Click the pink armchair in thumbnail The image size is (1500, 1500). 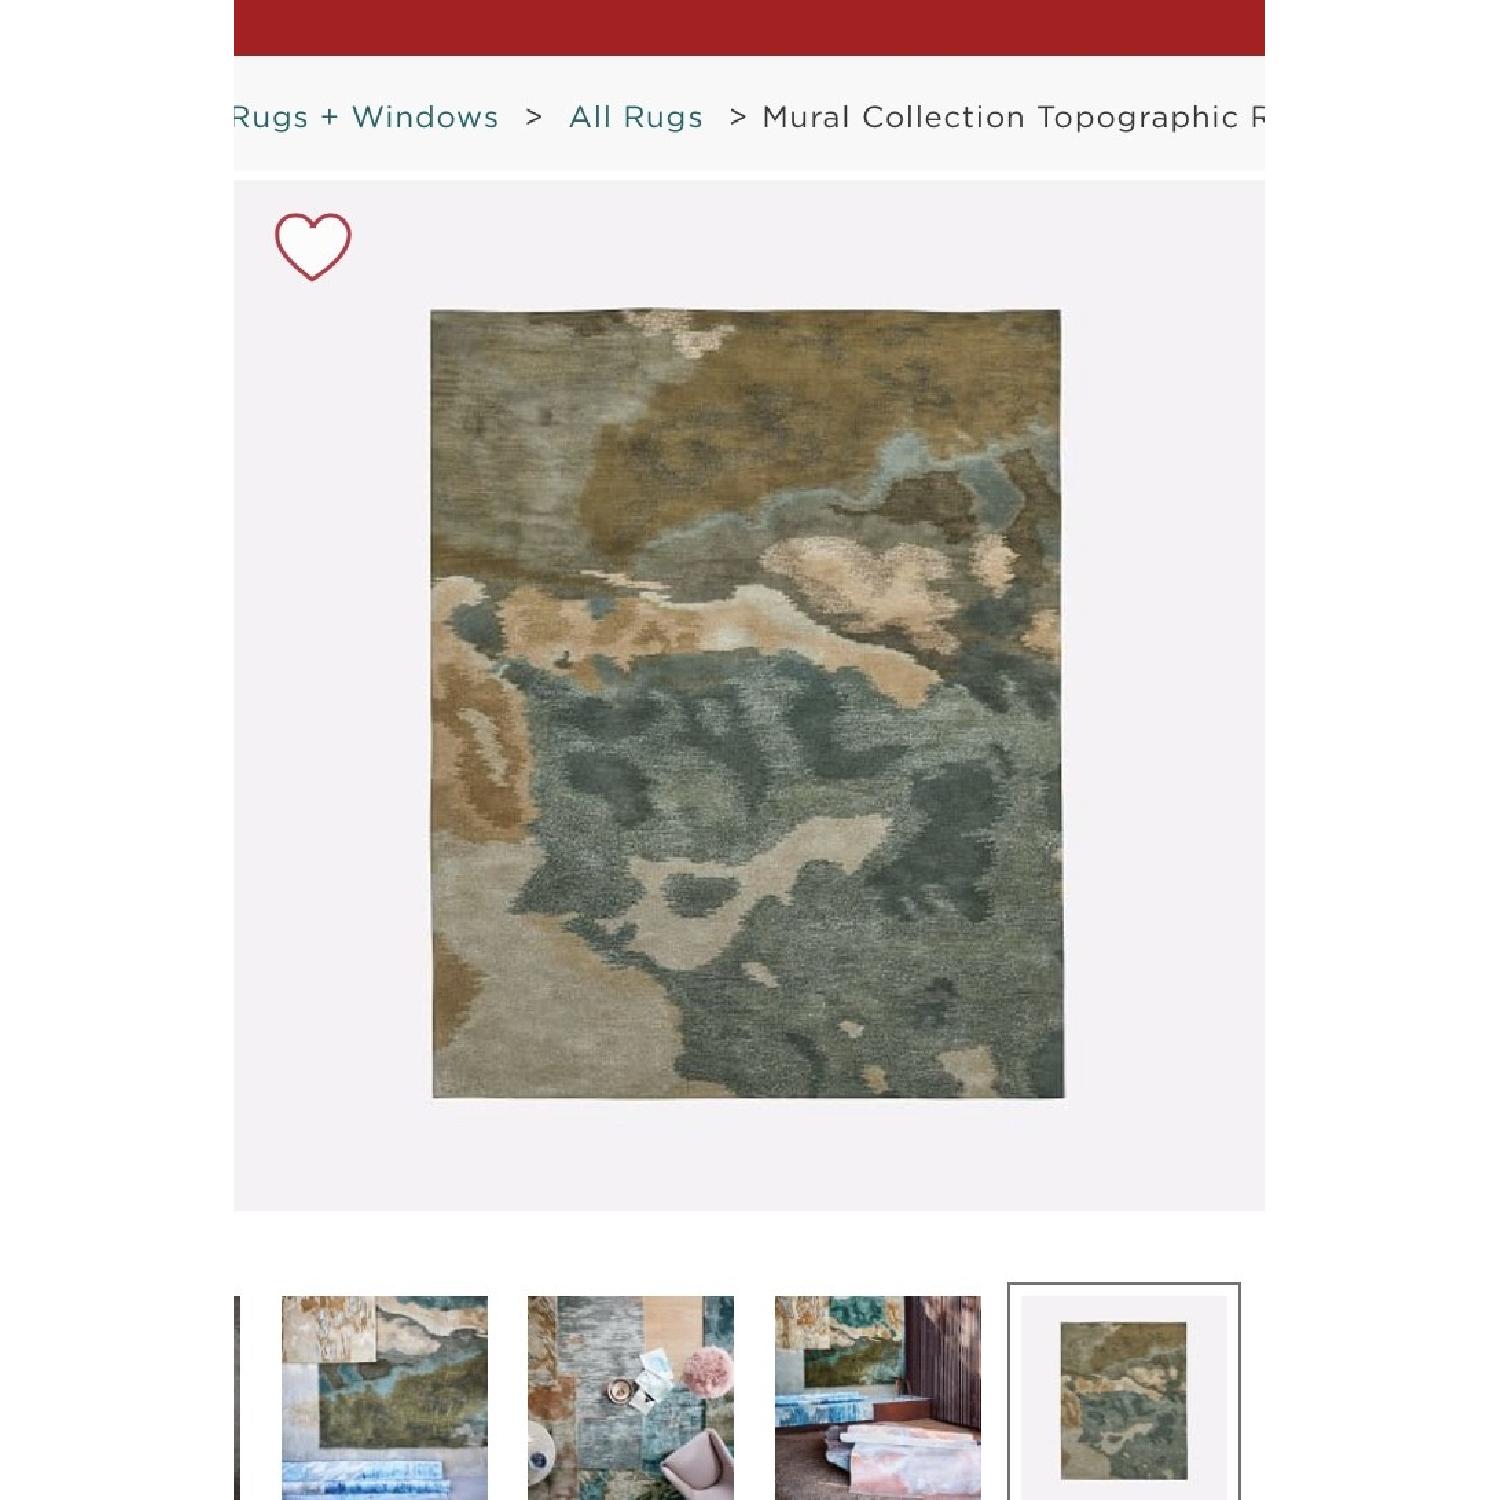(x=695, y=1465)
